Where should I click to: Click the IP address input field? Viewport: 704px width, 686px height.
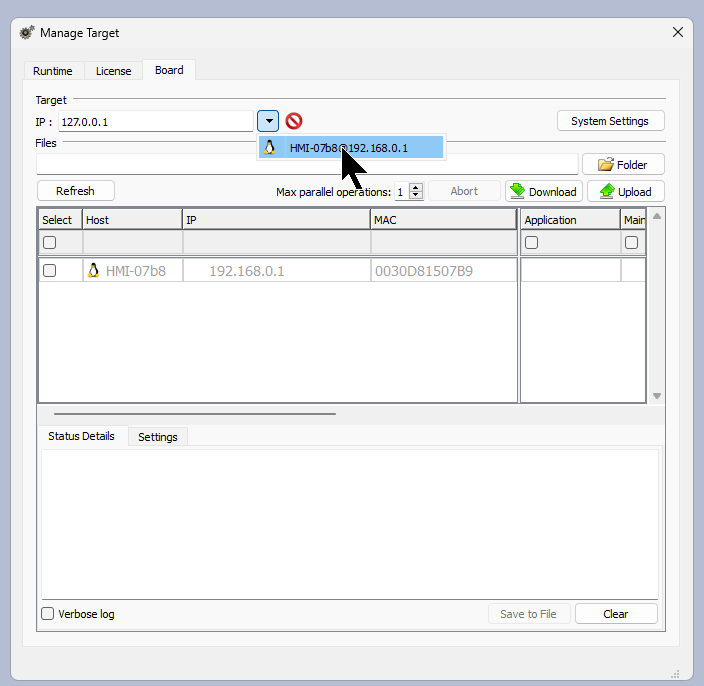click(156, 122)
